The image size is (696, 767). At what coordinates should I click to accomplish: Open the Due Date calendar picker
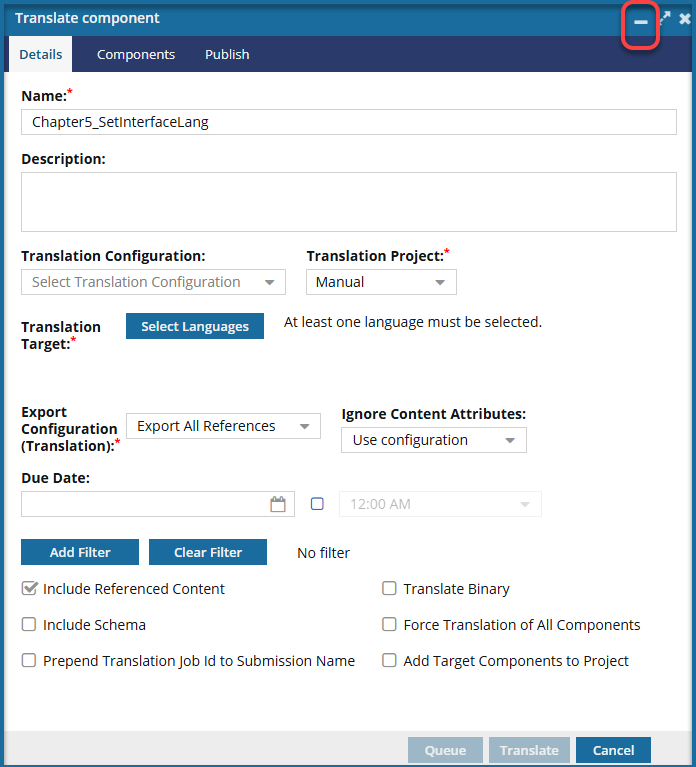click(x=278, y=504)
